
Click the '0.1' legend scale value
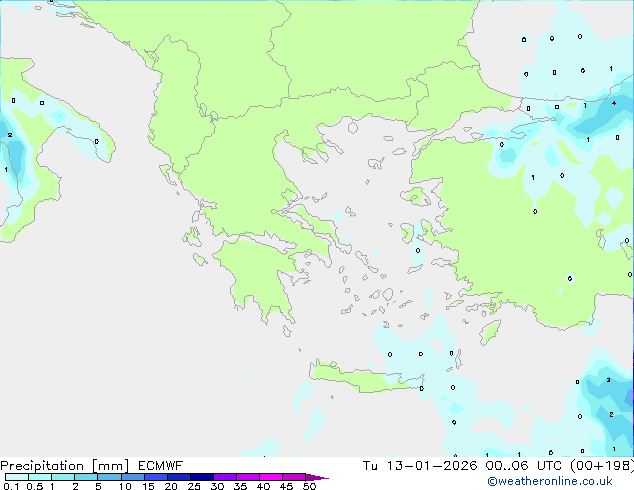(x=11, y=486)
